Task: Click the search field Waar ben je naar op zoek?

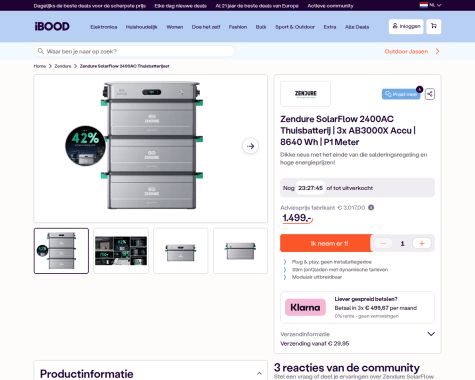Action: point(134,51)
